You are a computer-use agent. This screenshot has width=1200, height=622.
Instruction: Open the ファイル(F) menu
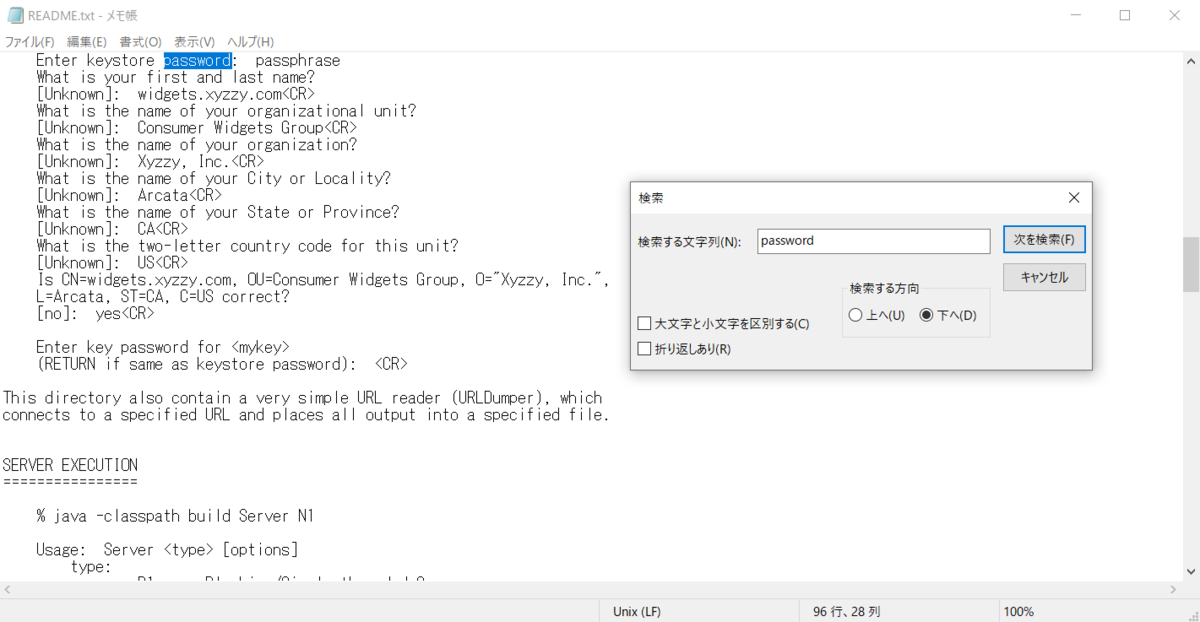pos(30,42)
